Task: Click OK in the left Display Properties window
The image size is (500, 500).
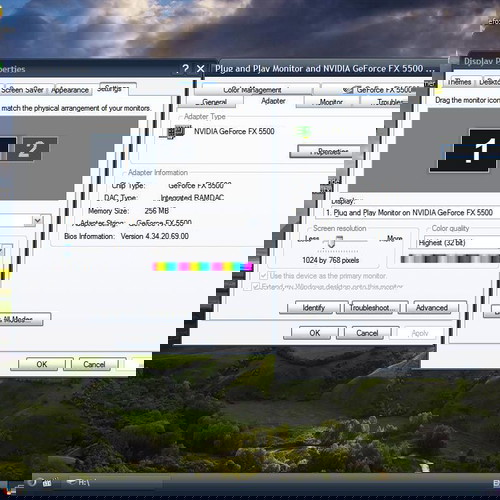Action: click(x=42, y=364)
